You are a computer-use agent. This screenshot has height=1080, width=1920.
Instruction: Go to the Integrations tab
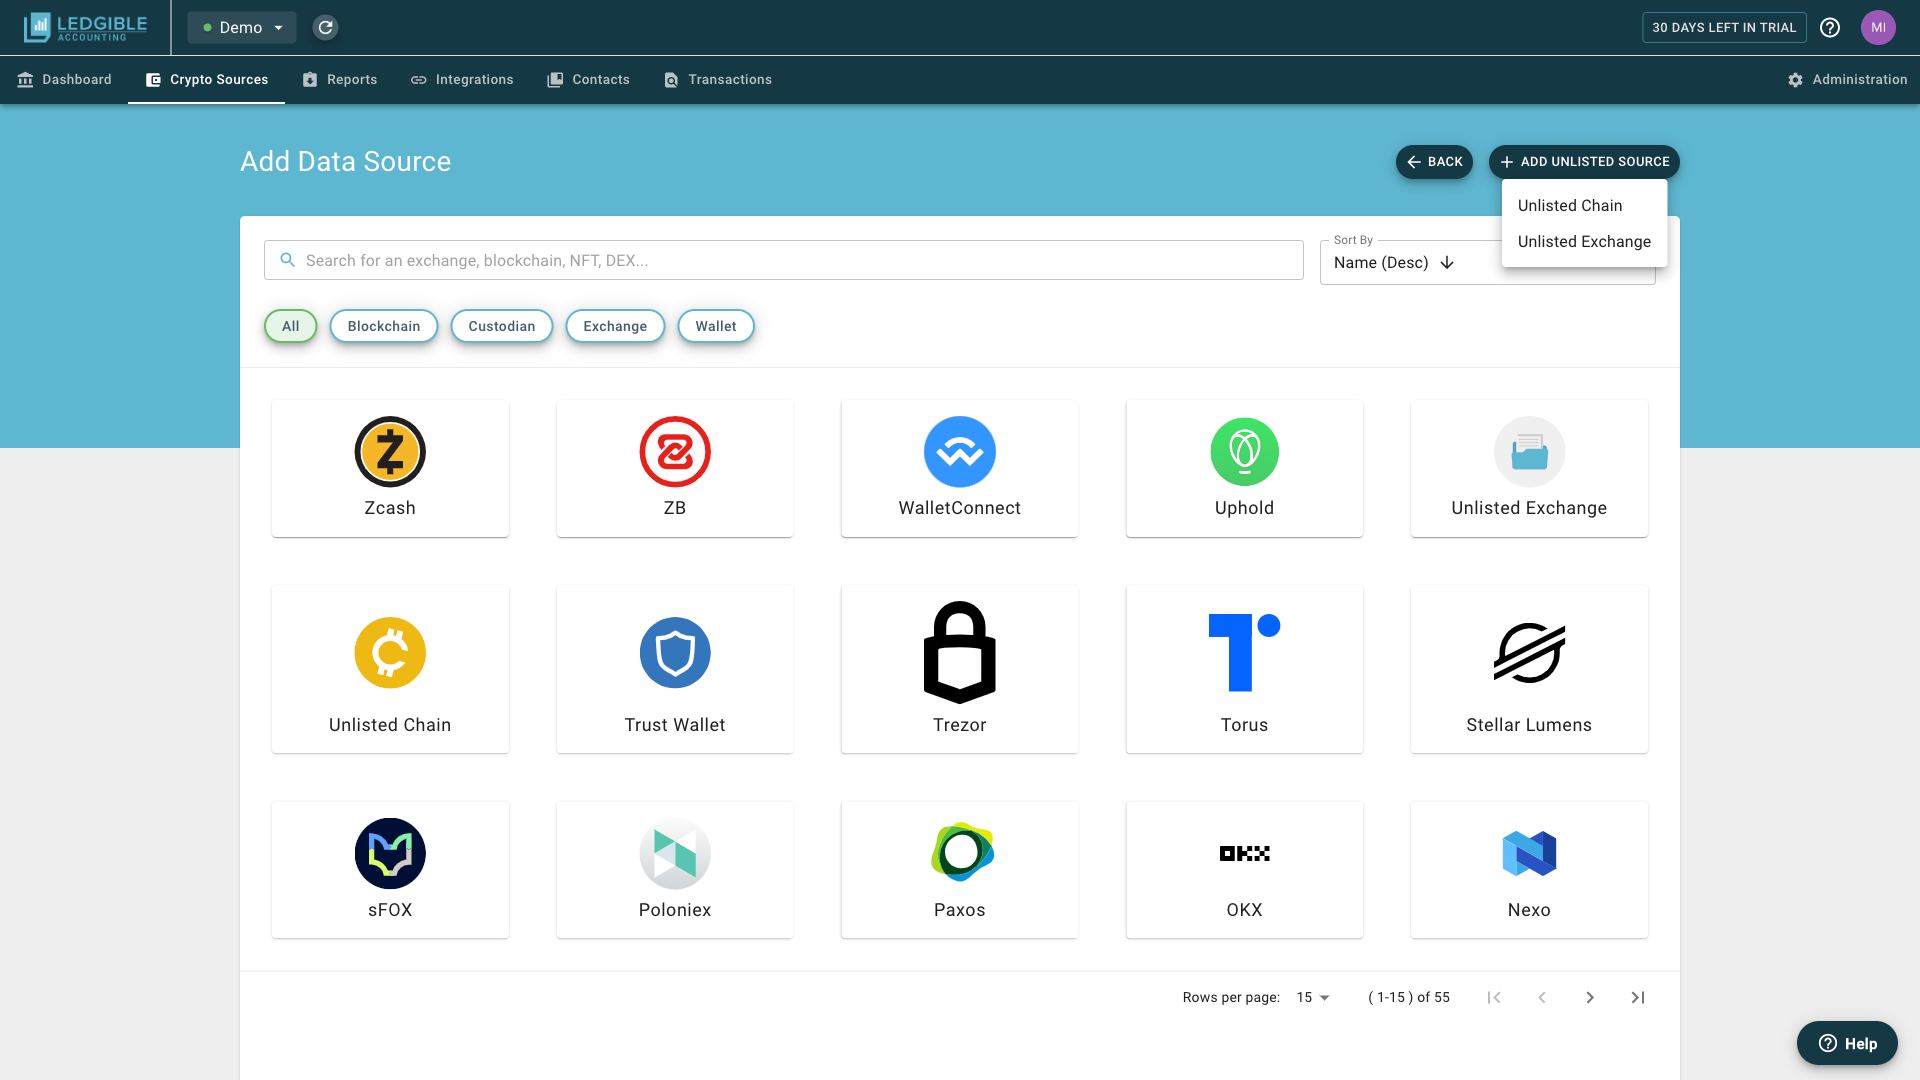[462, 79]
